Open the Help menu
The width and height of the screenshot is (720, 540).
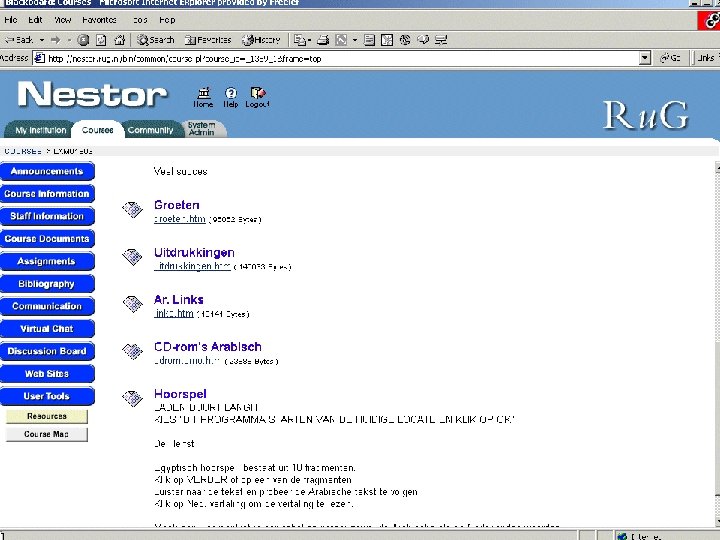click(x=167, y=20)
